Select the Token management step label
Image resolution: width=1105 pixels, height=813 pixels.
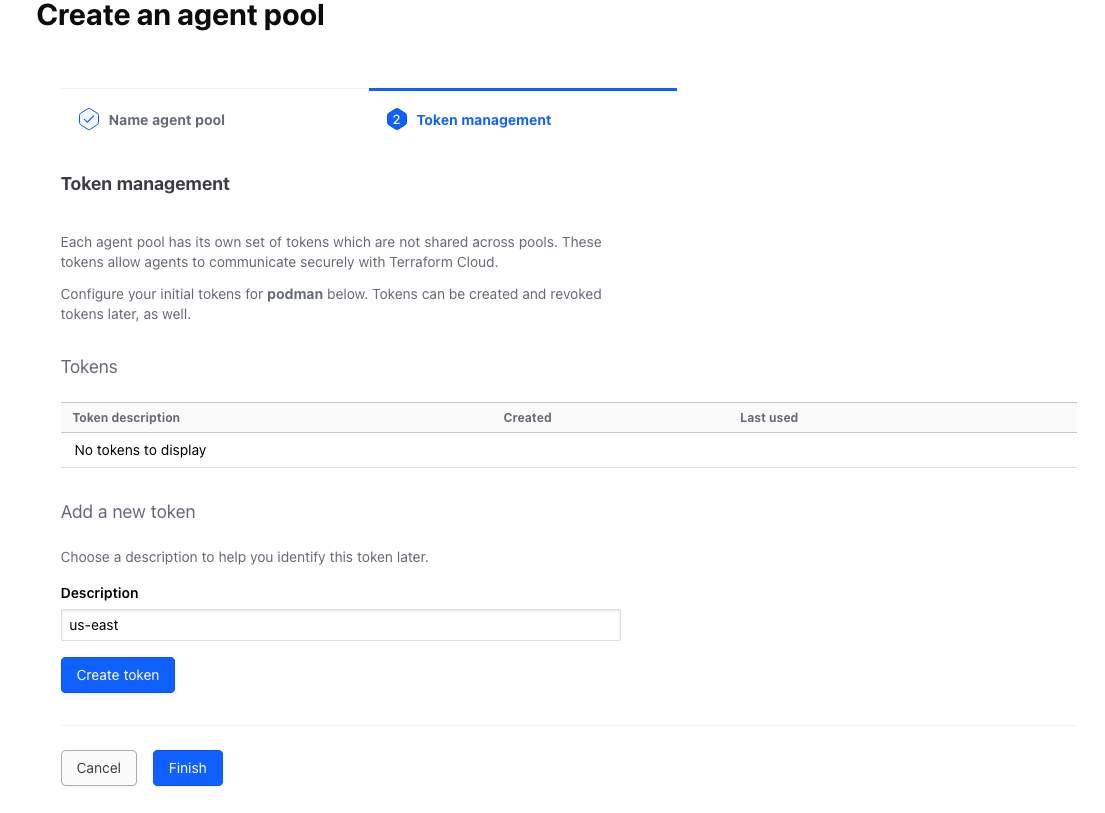click(x=483, y=120)
